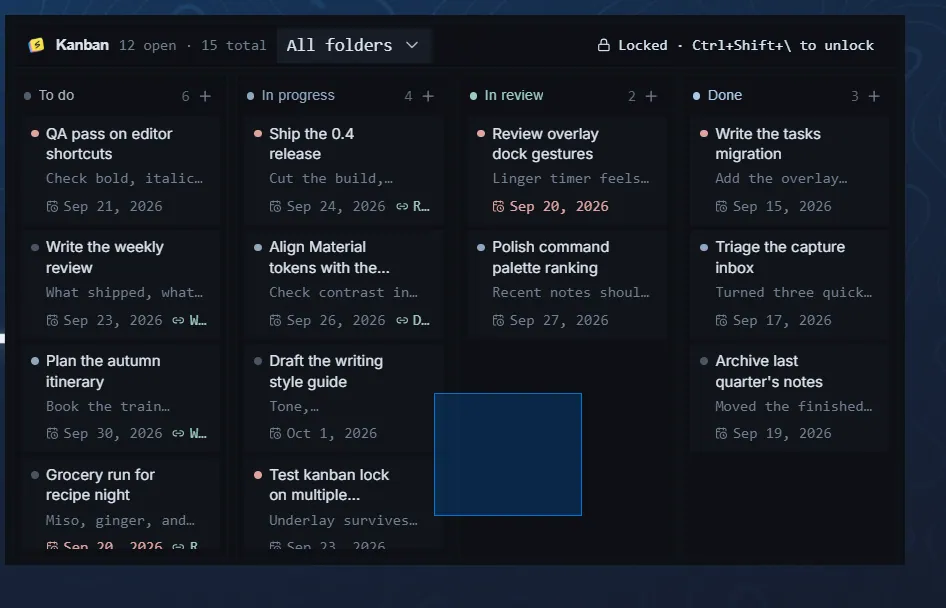
Task: Click the "Turned three quick…" description
Action: (x=794, y=293)
